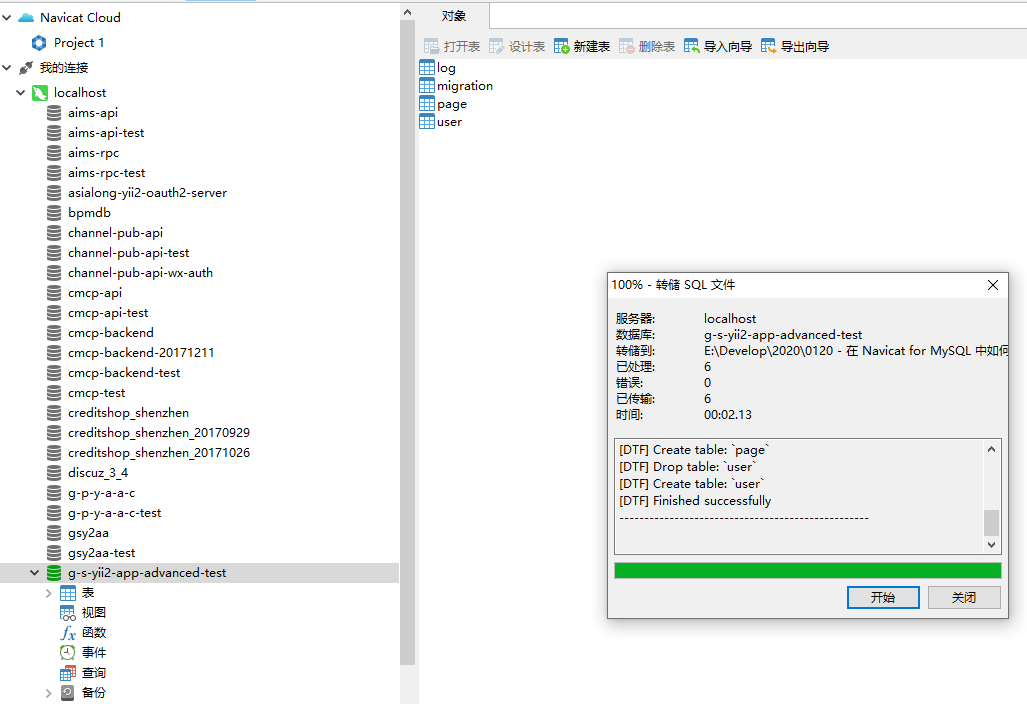Screen dimensions: 1027x704
Task: Select the aims-api-test database
Action: (x=105, y=133)
